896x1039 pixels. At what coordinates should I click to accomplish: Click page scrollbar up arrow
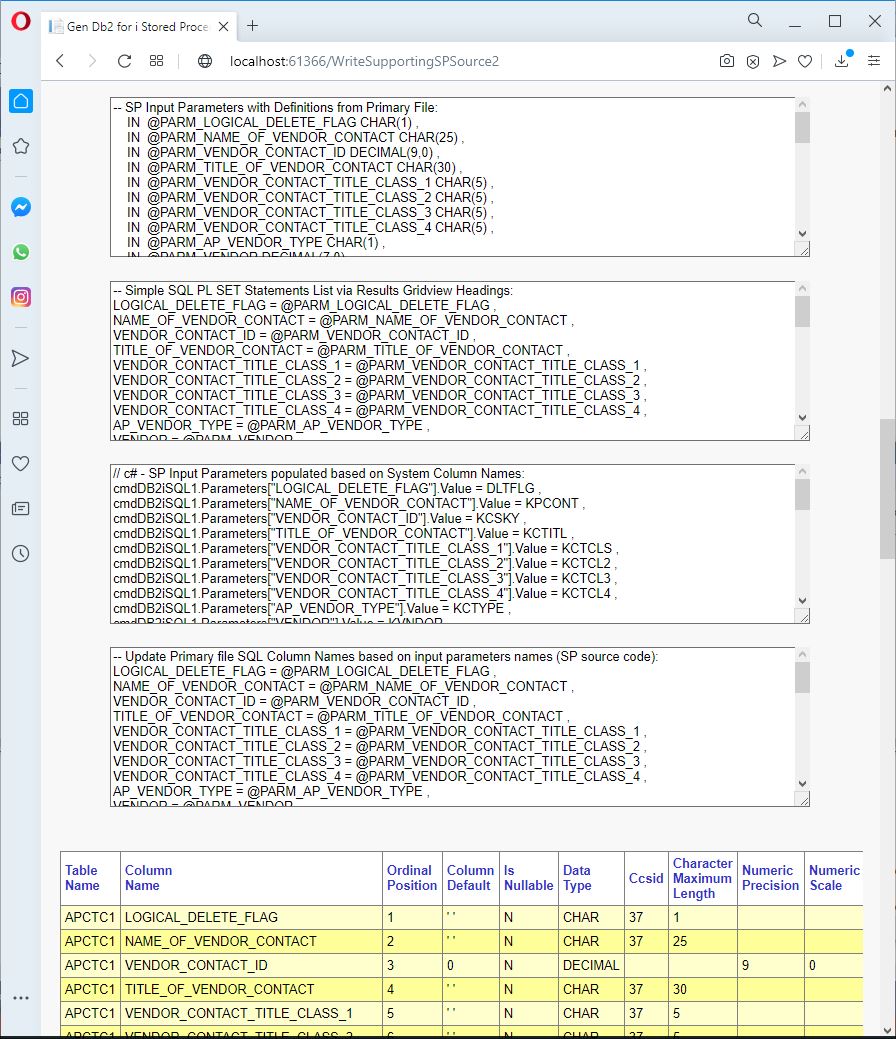887,88
